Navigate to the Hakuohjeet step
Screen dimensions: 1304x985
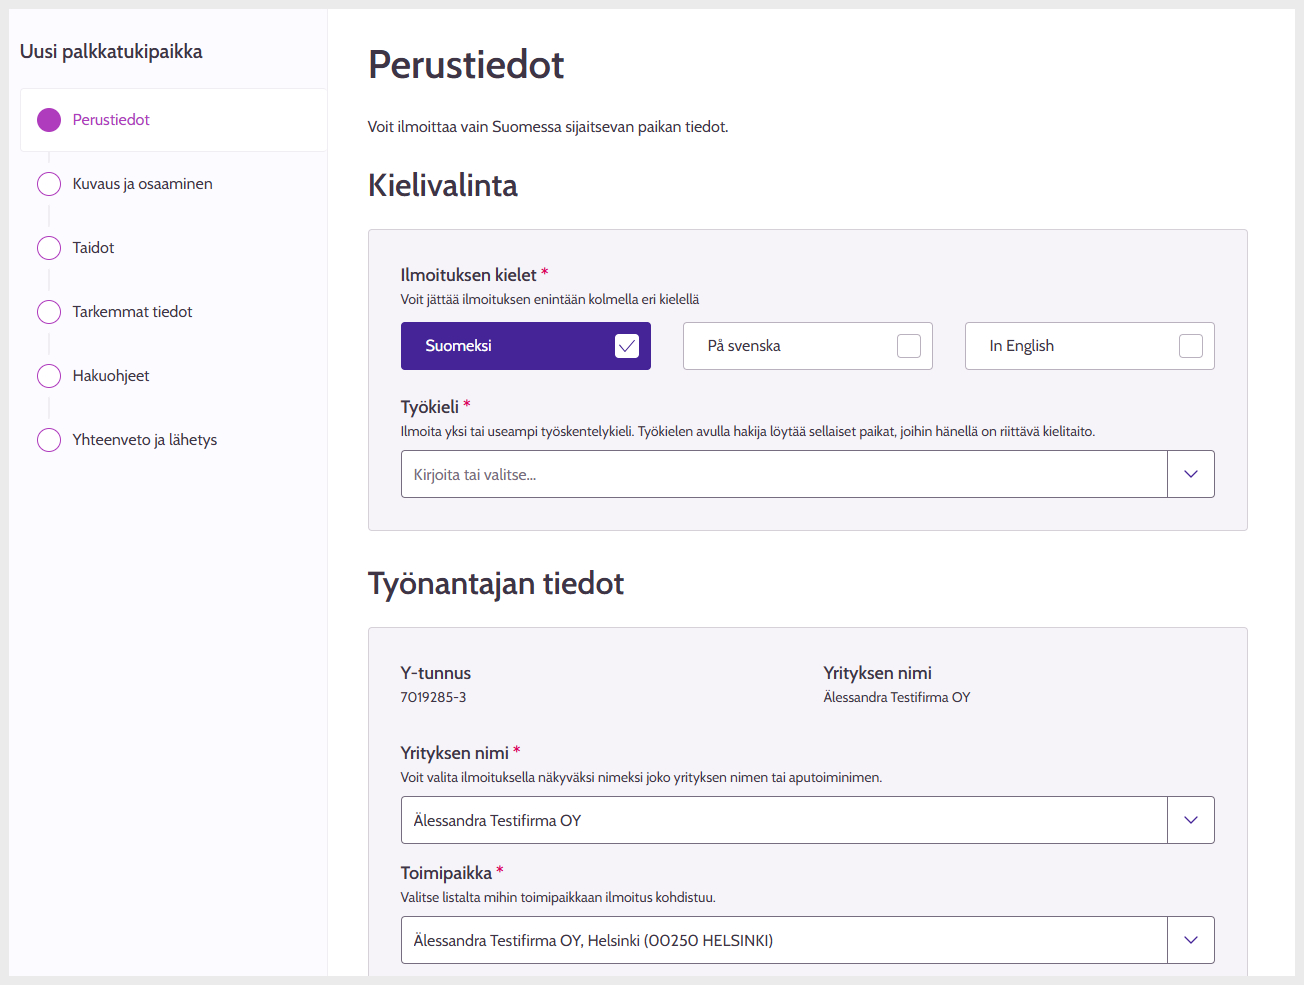(x=111, y=376)
